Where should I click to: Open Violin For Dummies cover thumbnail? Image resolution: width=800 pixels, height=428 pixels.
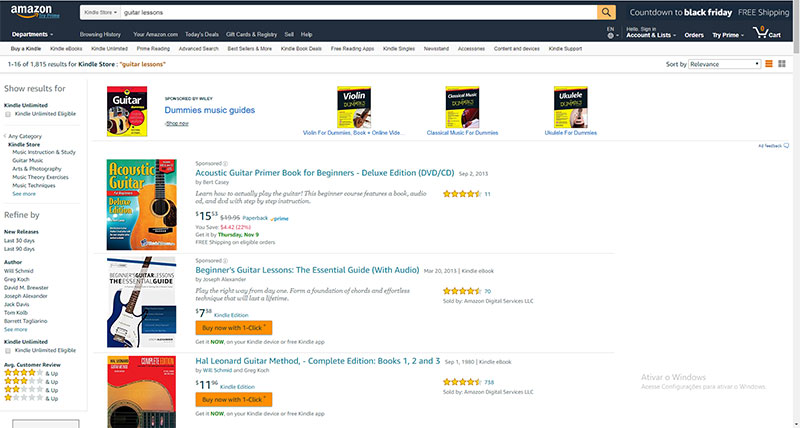[354, 107]
